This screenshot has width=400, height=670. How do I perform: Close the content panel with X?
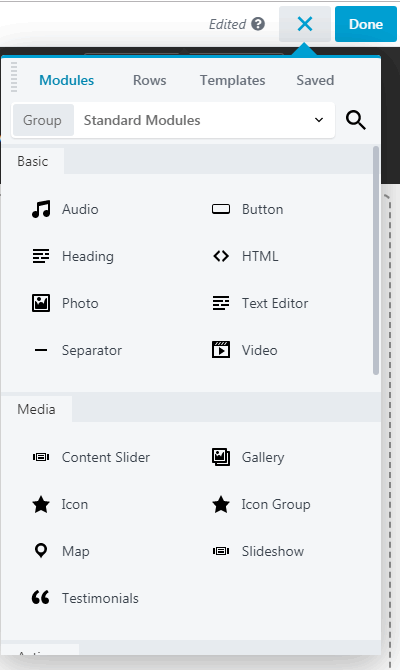(x=305, y=24)
